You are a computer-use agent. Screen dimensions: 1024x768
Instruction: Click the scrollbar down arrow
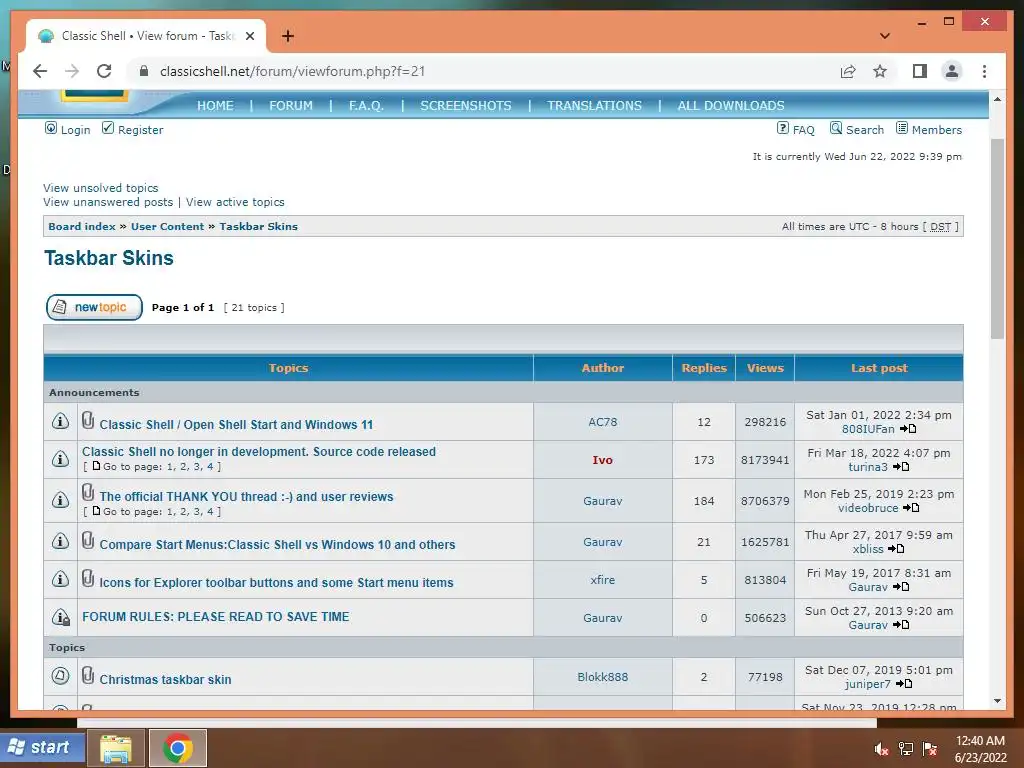(x=997, y=701)
